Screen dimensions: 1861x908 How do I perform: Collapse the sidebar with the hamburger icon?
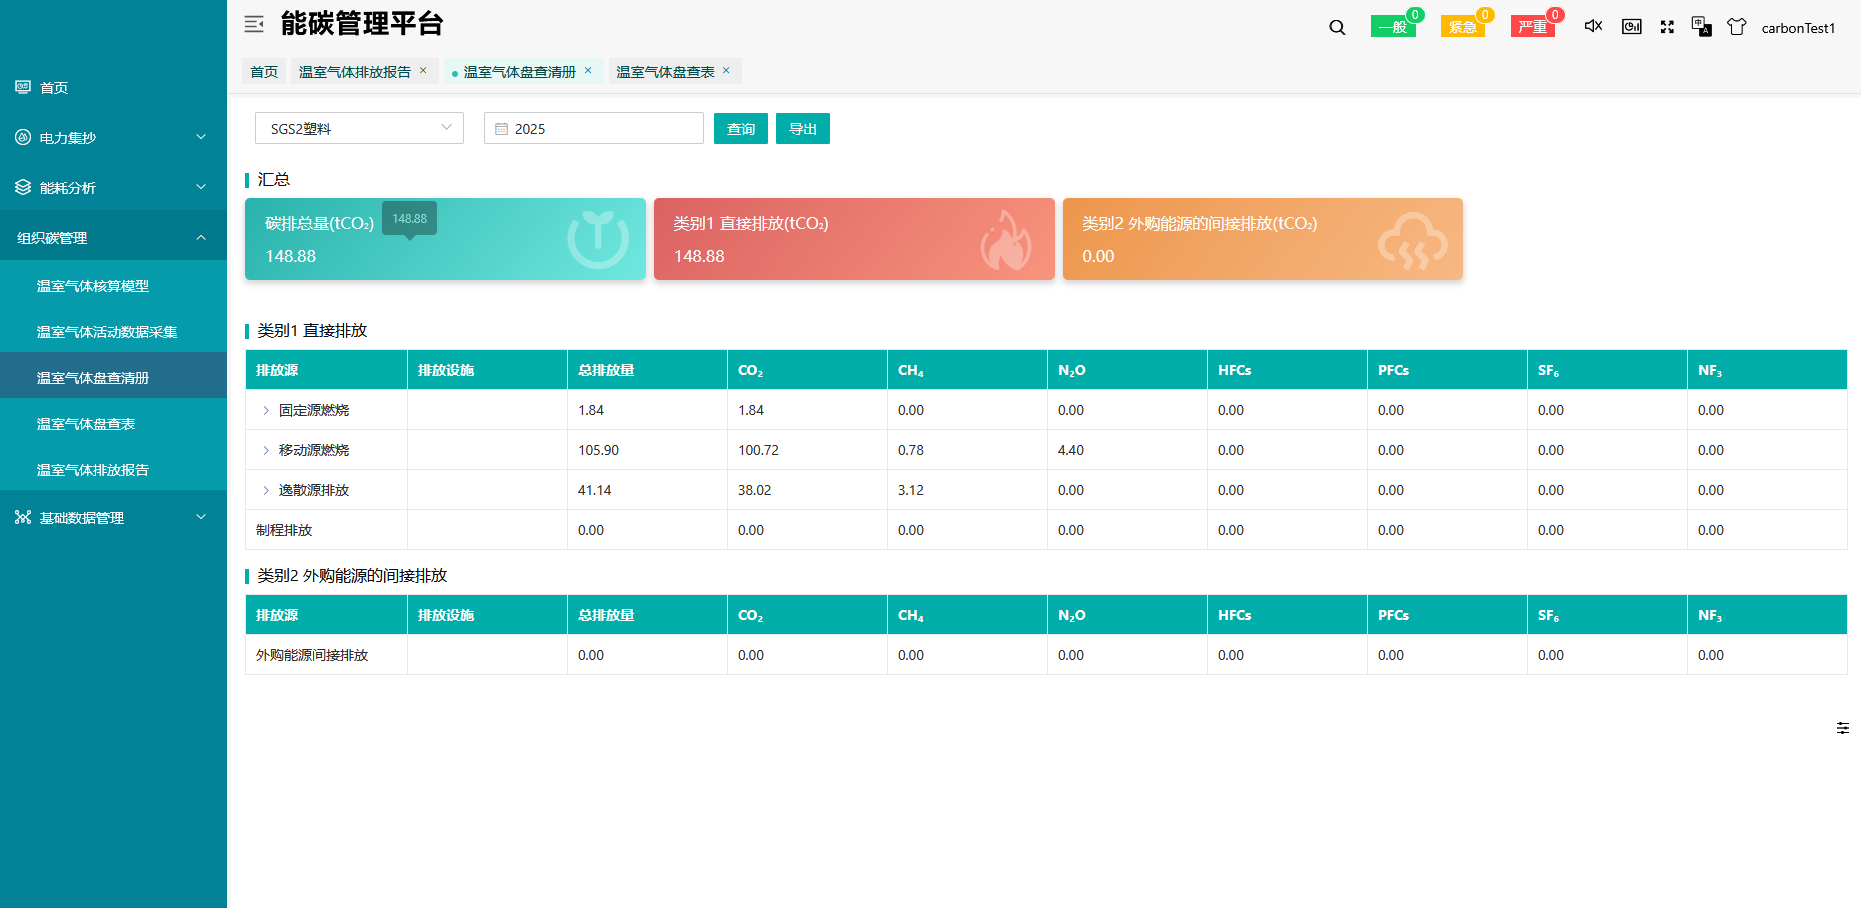(254, 24)
